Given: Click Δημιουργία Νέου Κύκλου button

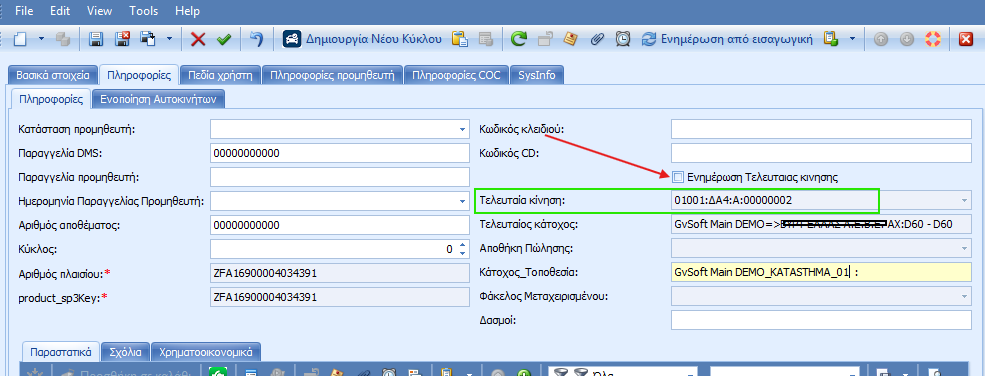Looking at the screenshot, I should pos(363,39).
